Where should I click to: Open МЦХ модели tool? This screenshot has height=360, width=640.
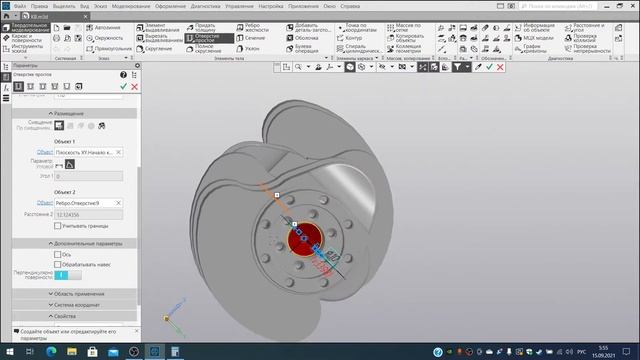tap(534, 38)
